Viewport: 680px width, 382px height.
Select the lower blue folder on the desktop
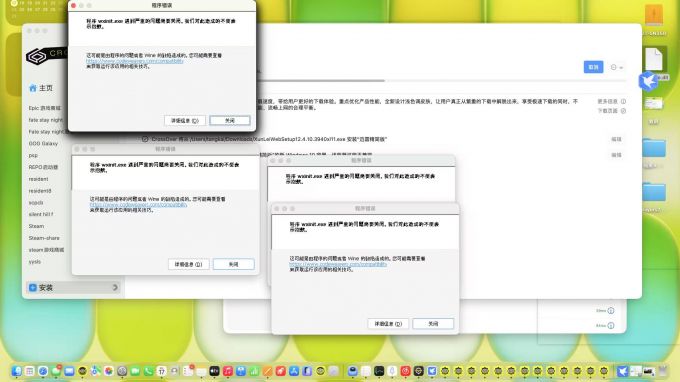coord(654,192)
